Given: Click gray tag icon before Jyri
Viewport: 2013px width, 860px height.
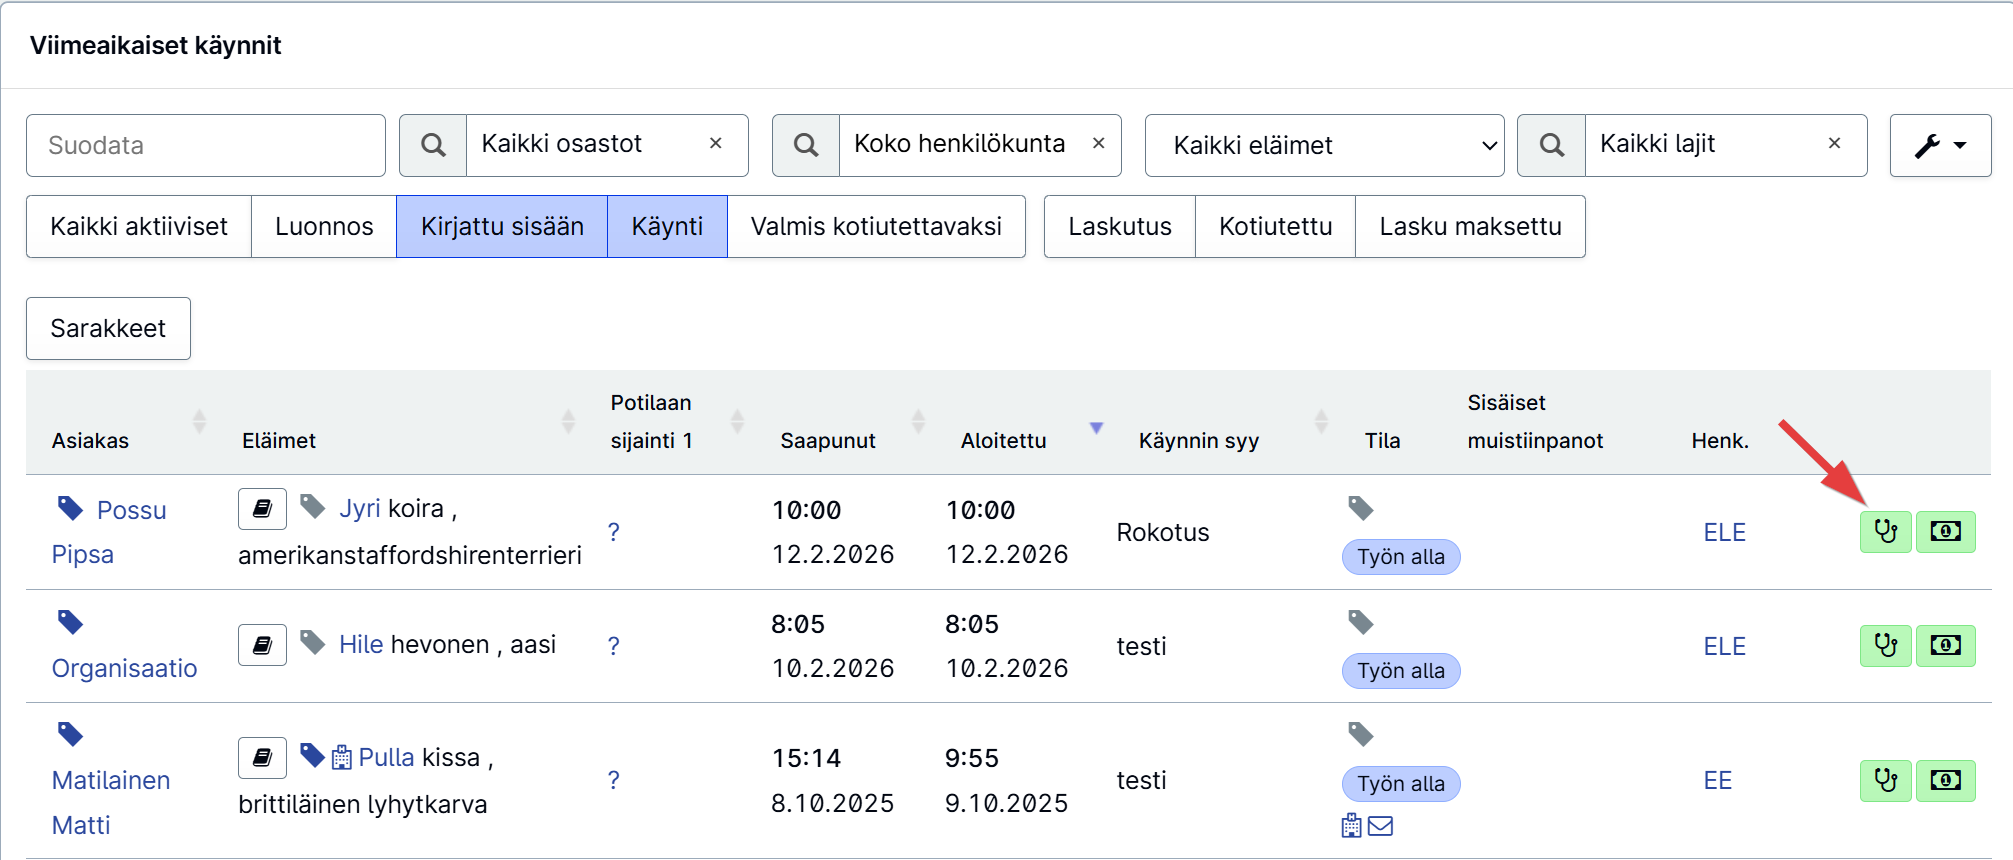Looking at the screenshot, I should (313, 507).
